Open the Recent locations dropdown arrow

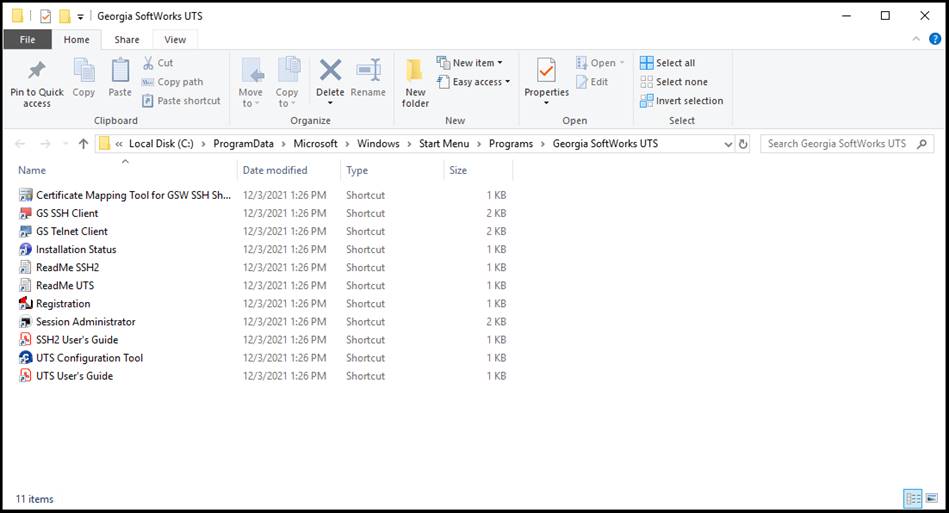(x=65, y=144)
